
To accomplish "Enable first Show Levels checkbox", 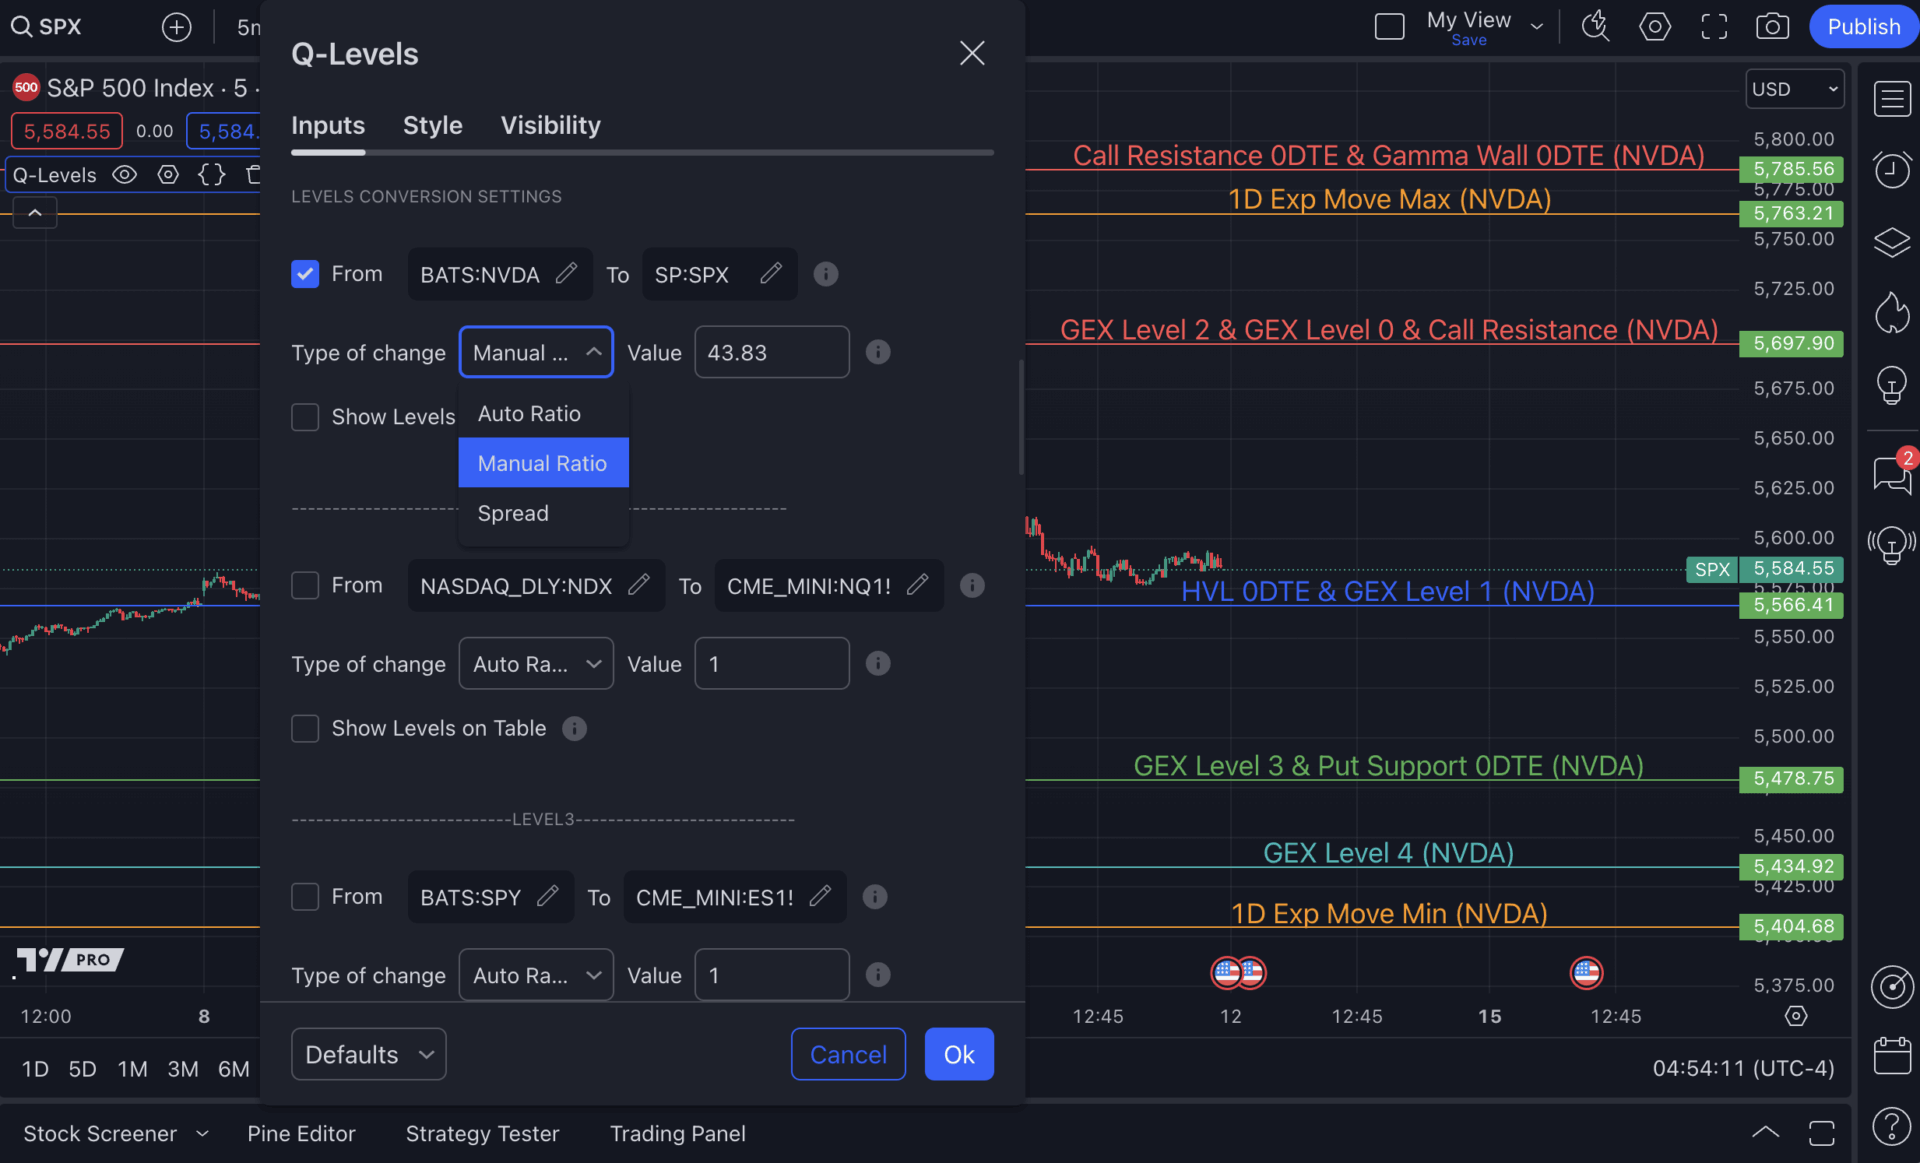I will point(305,417).
